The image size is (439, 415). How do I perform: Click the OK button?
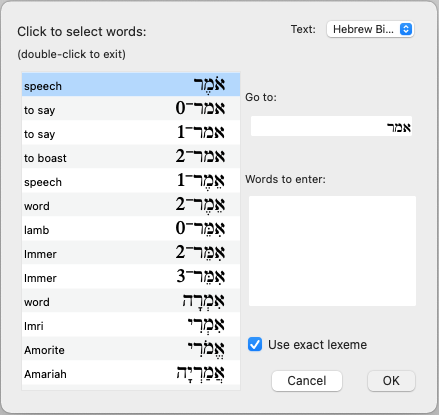pos(391,381)
